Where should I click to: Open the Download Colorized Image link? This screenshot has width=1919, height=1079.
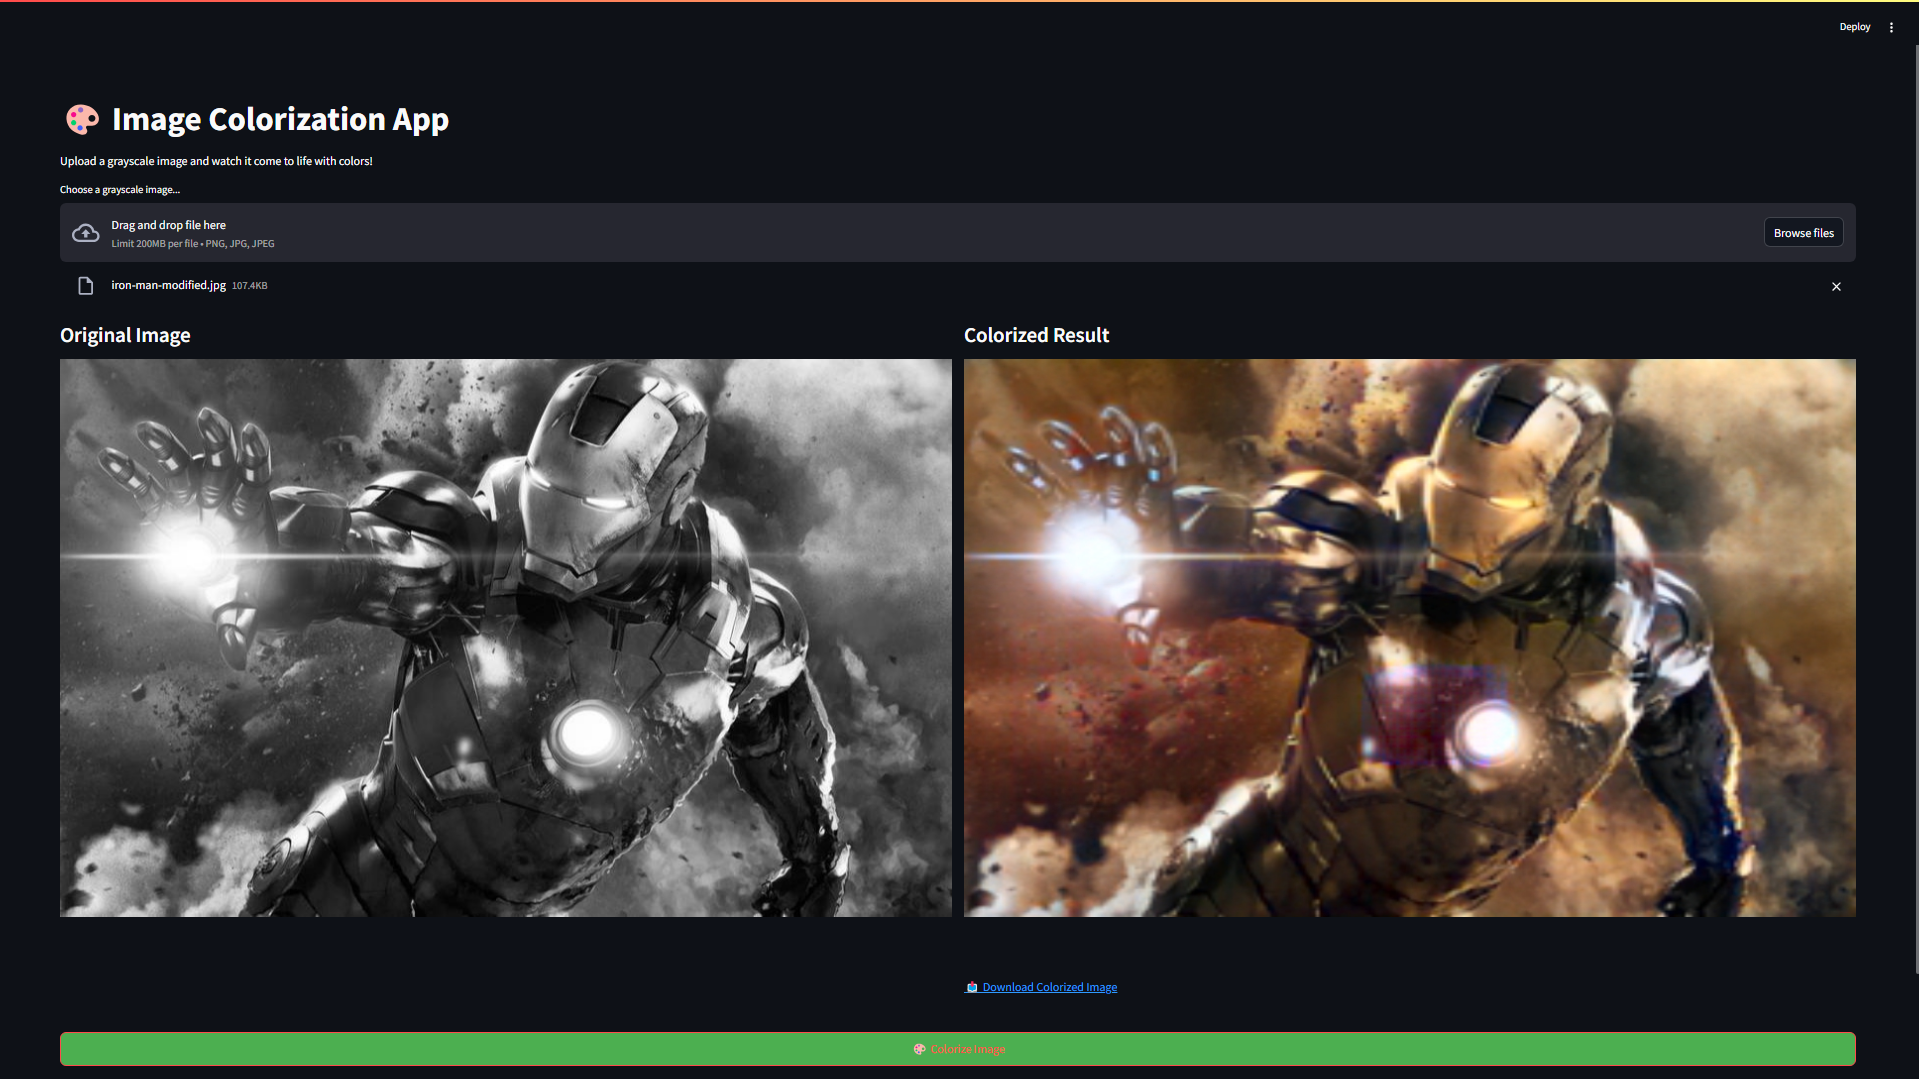click(1049, 987)
